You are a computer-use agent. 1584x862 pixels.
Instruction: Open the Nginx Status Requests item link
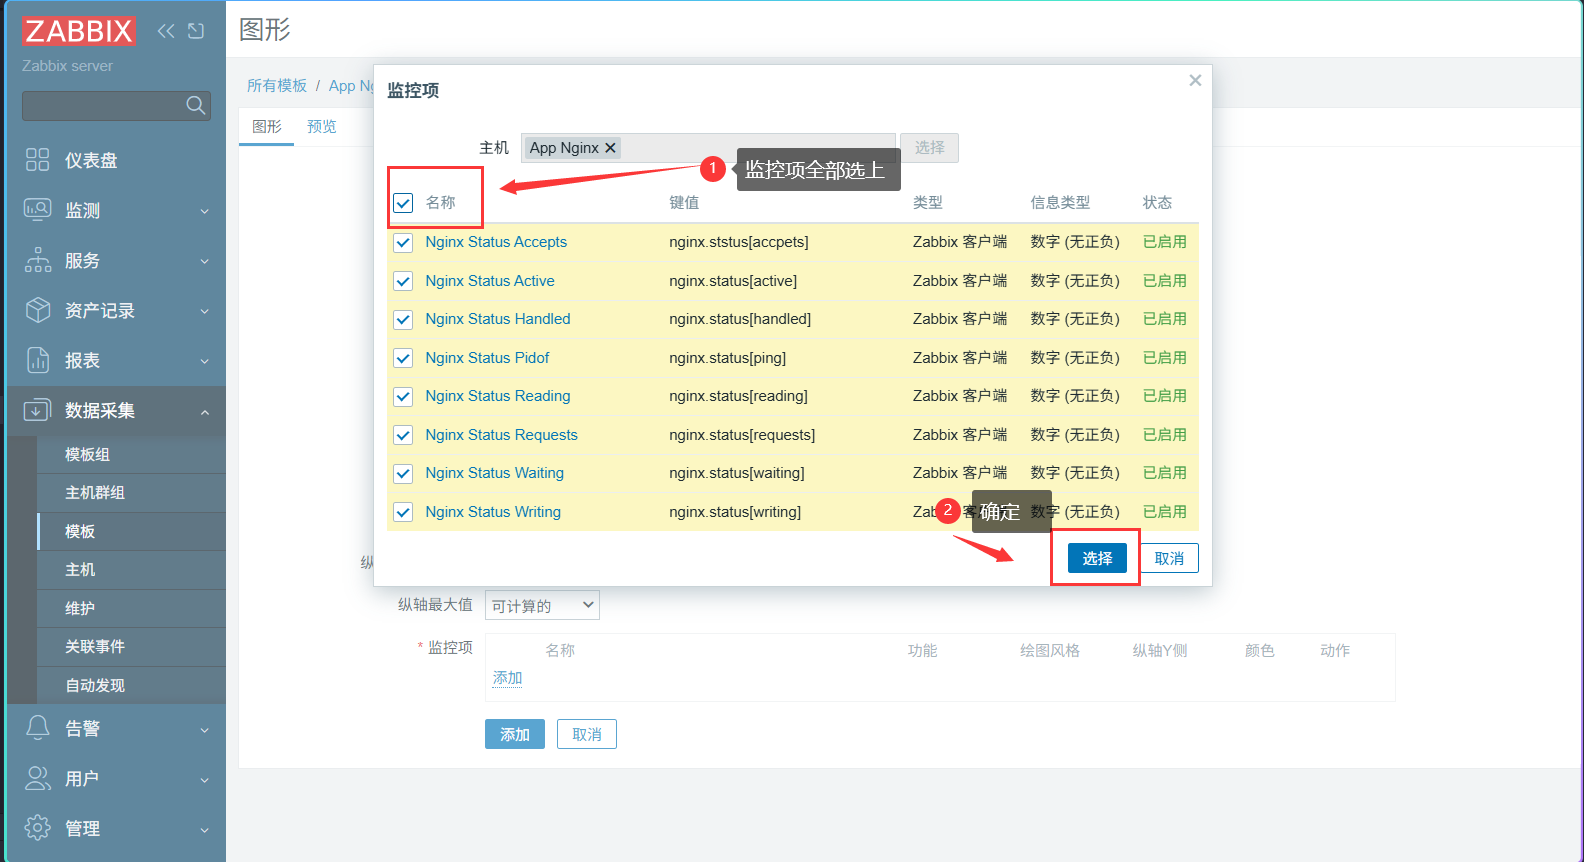501,435
